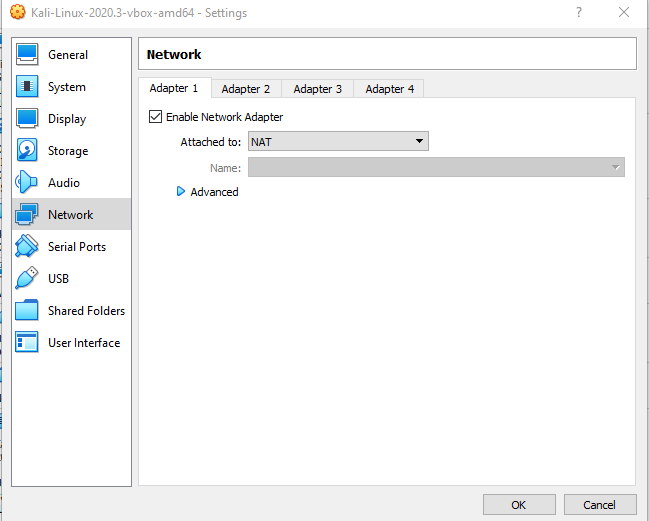The image size is (649, 521).
Task: Click the Attached to label
Action: 211,142
